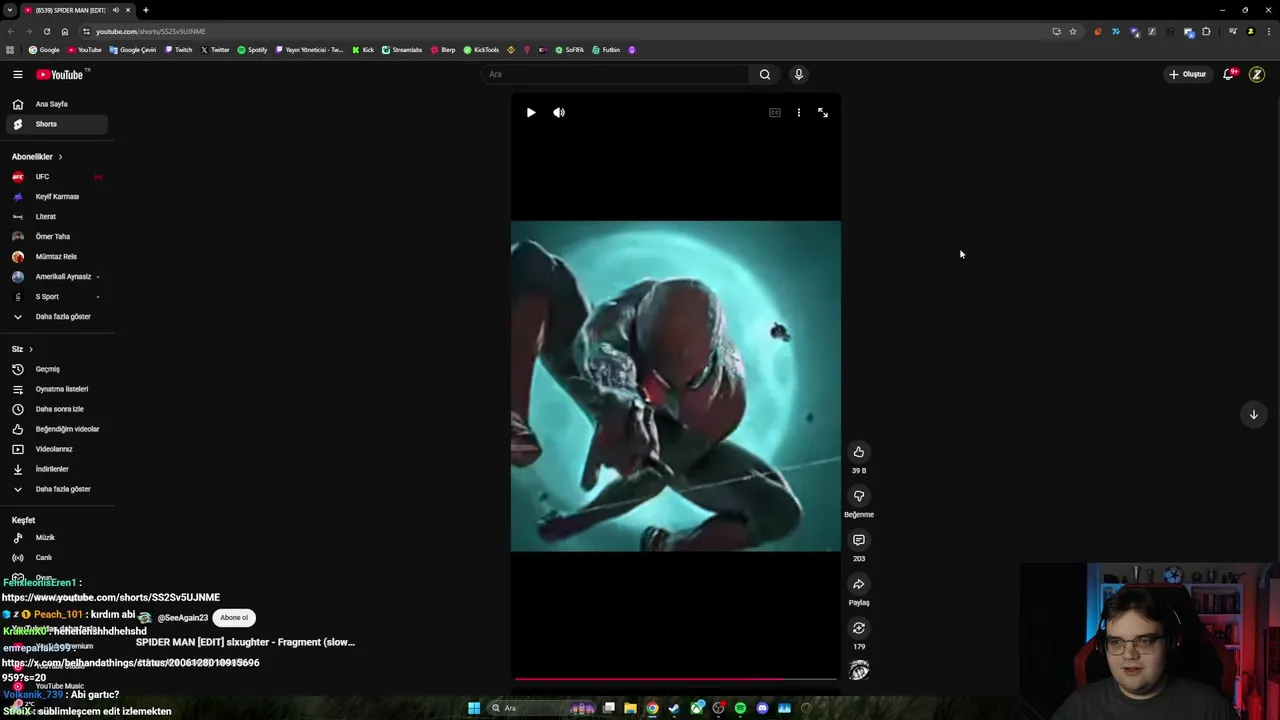
Task: Open the three-dot more options on the short
Action: 798,113
